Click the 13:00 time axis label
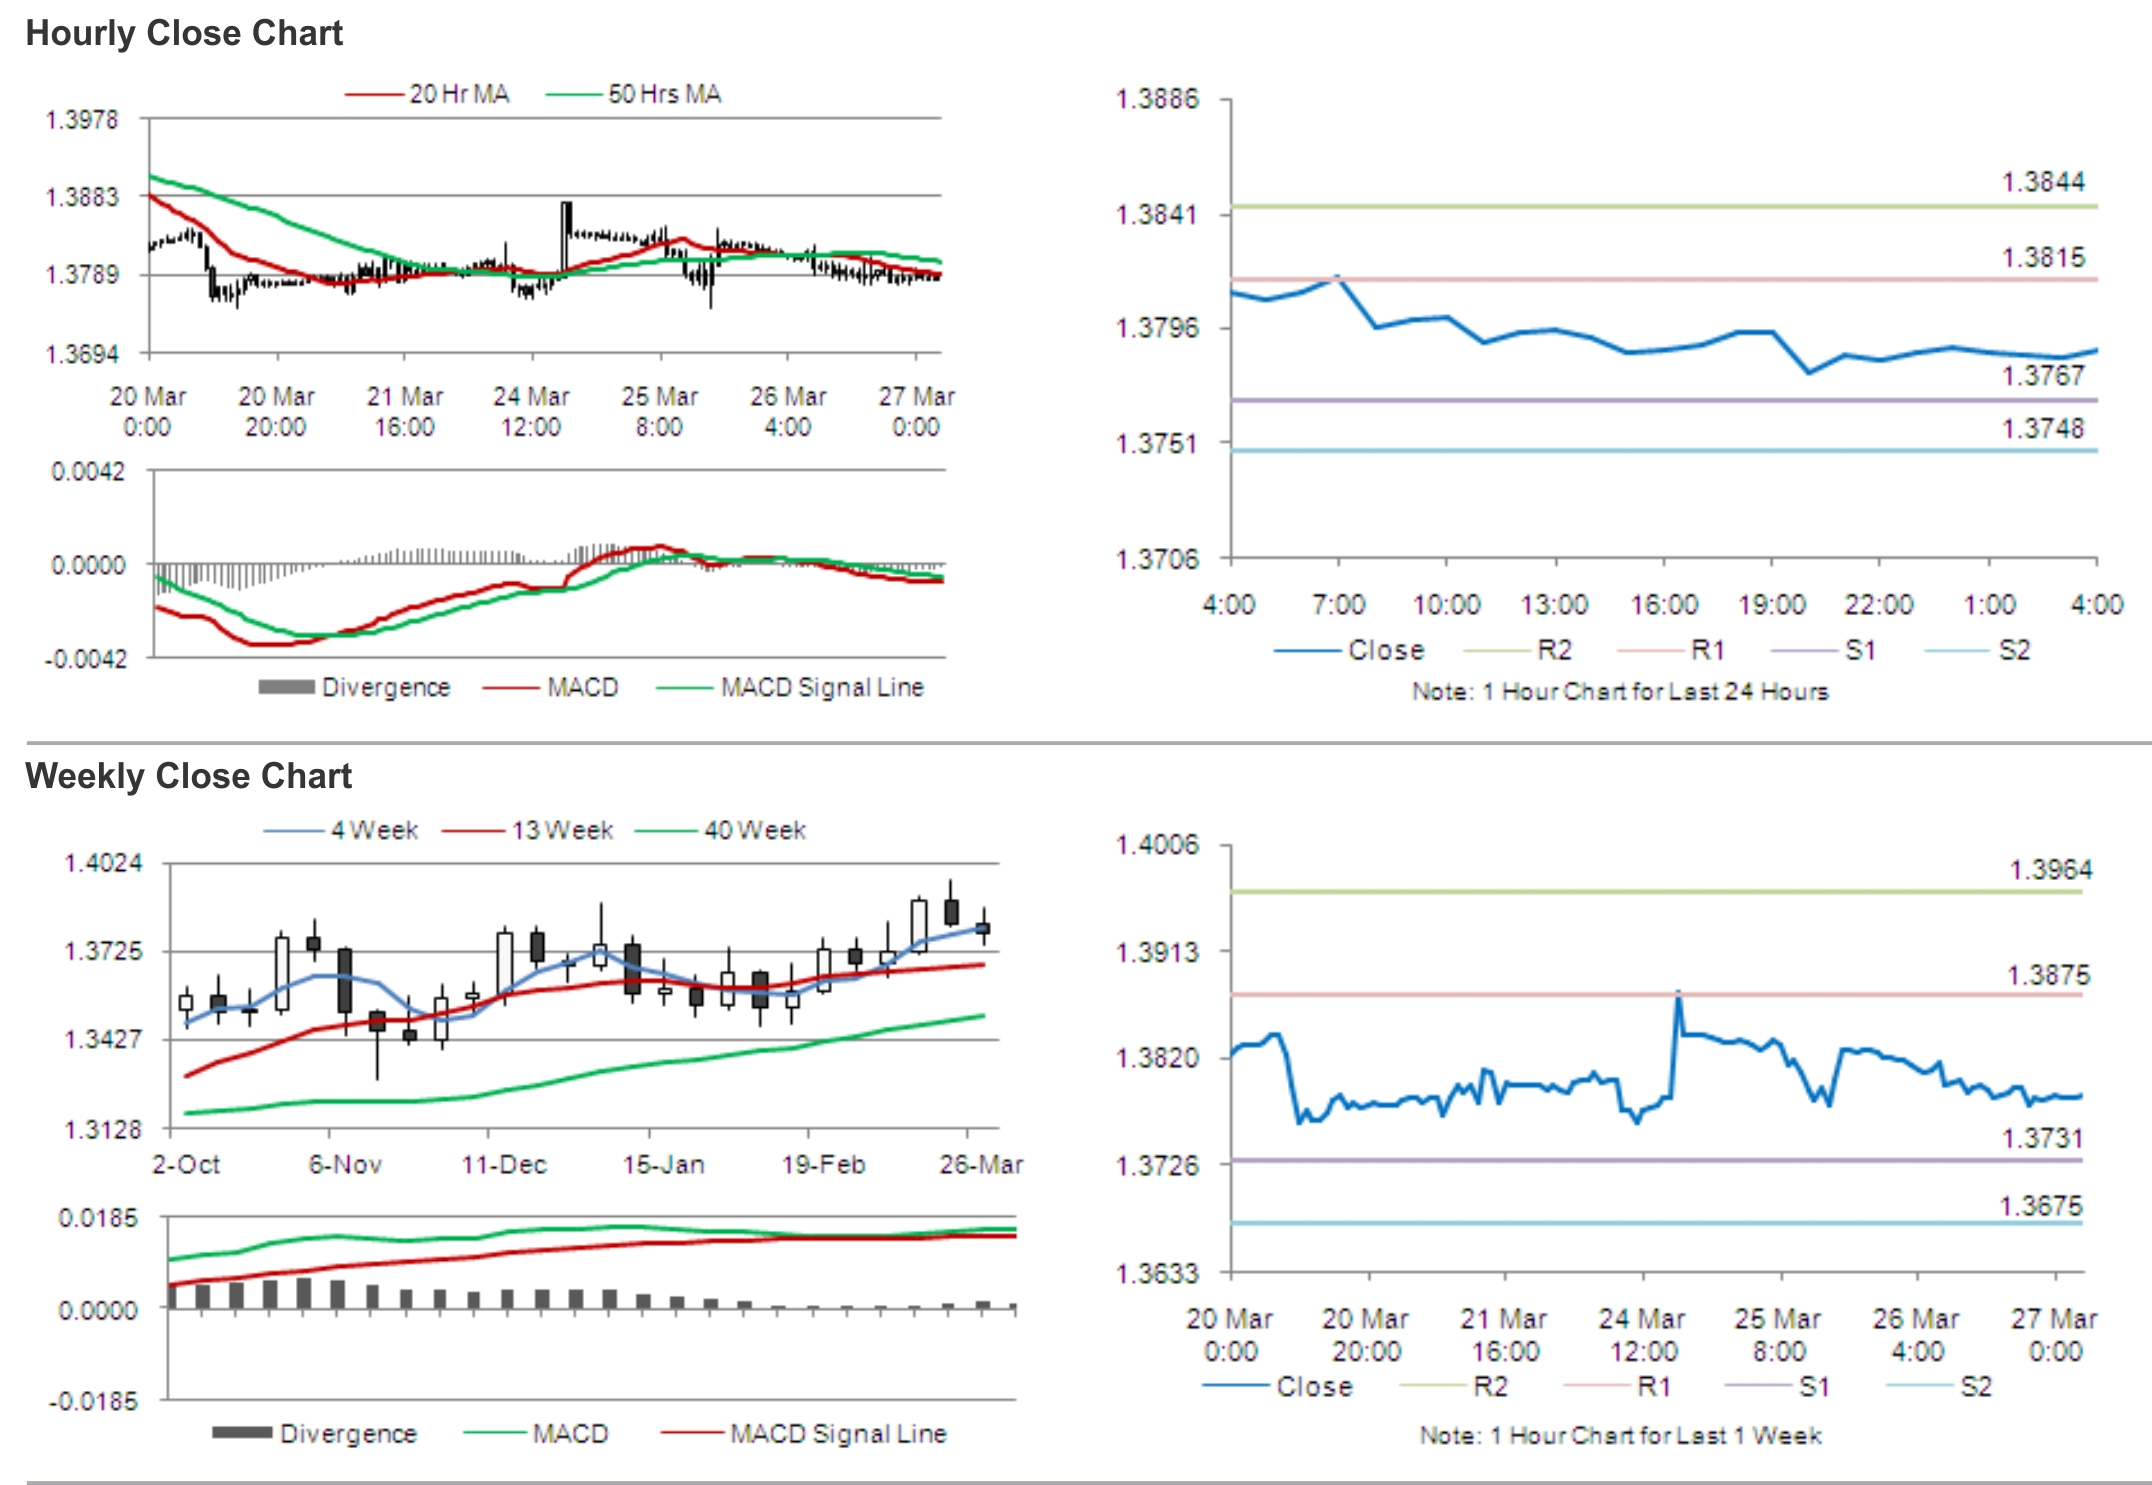 point(1554,604)
